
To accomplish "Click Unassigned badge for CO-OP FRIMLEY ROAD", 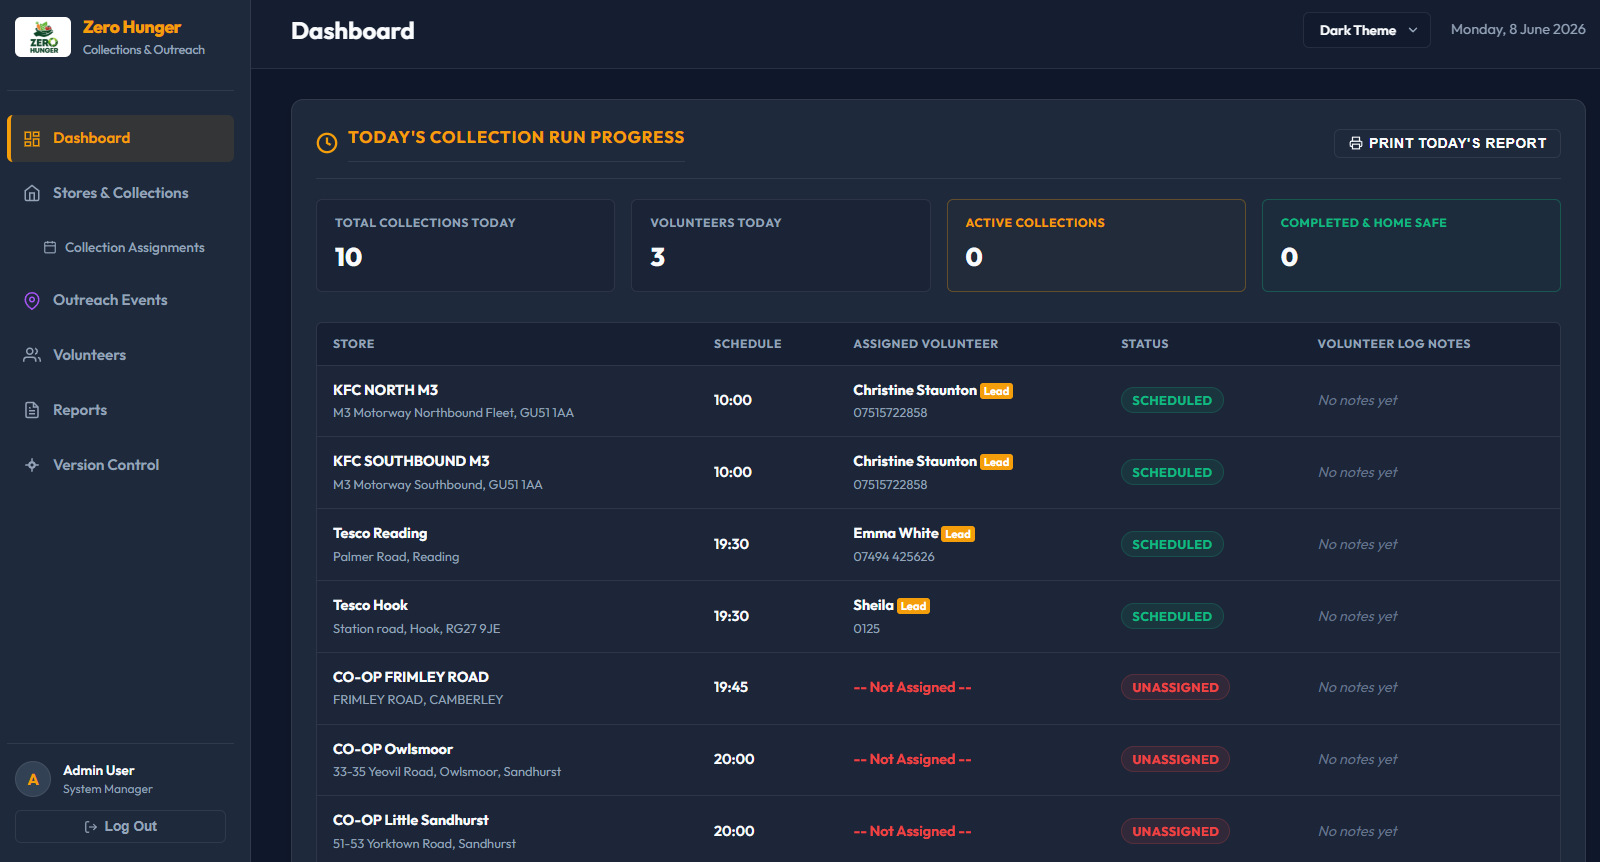I will coord(1175,687).
